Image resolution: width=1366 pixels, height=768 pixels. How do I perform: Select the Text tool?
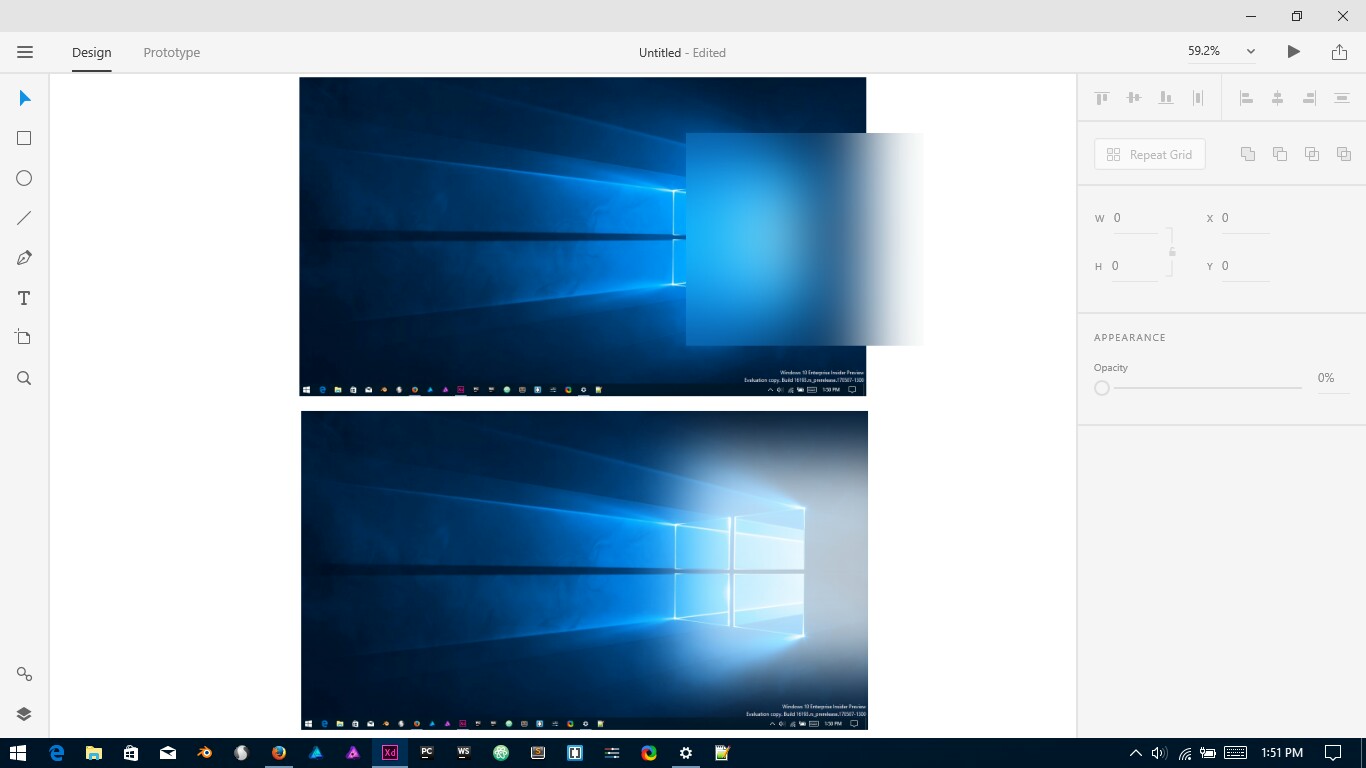click(24, 298)
